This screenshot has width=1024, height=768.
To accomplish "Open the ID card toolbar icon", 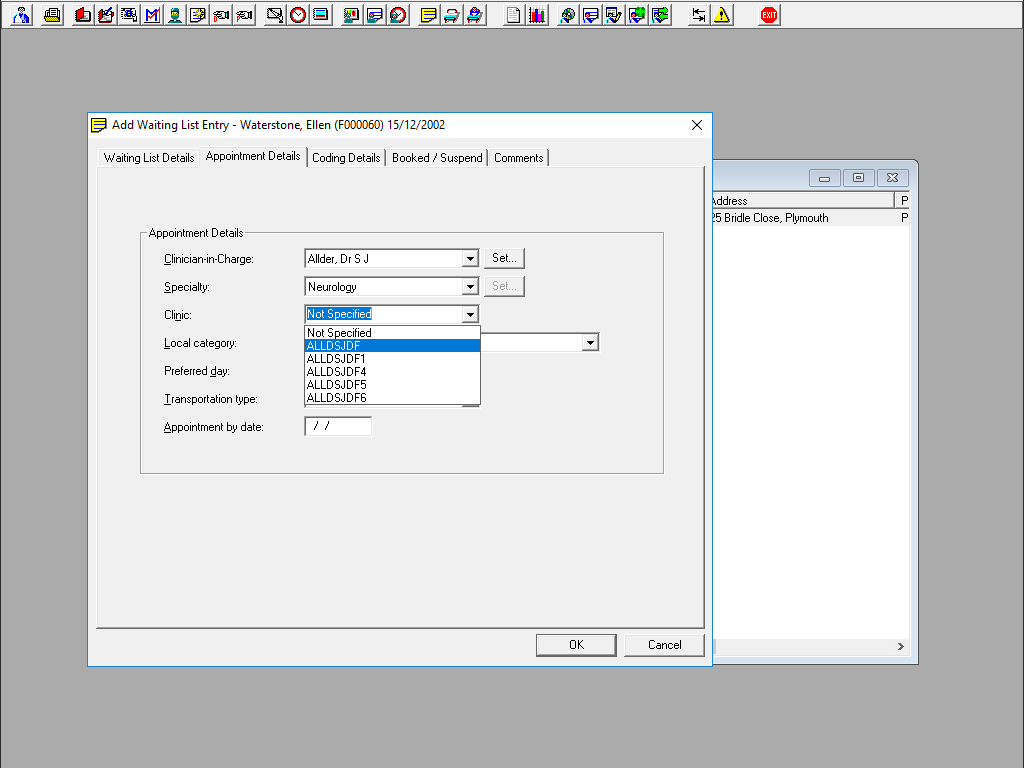I will (x=129, y=15).
